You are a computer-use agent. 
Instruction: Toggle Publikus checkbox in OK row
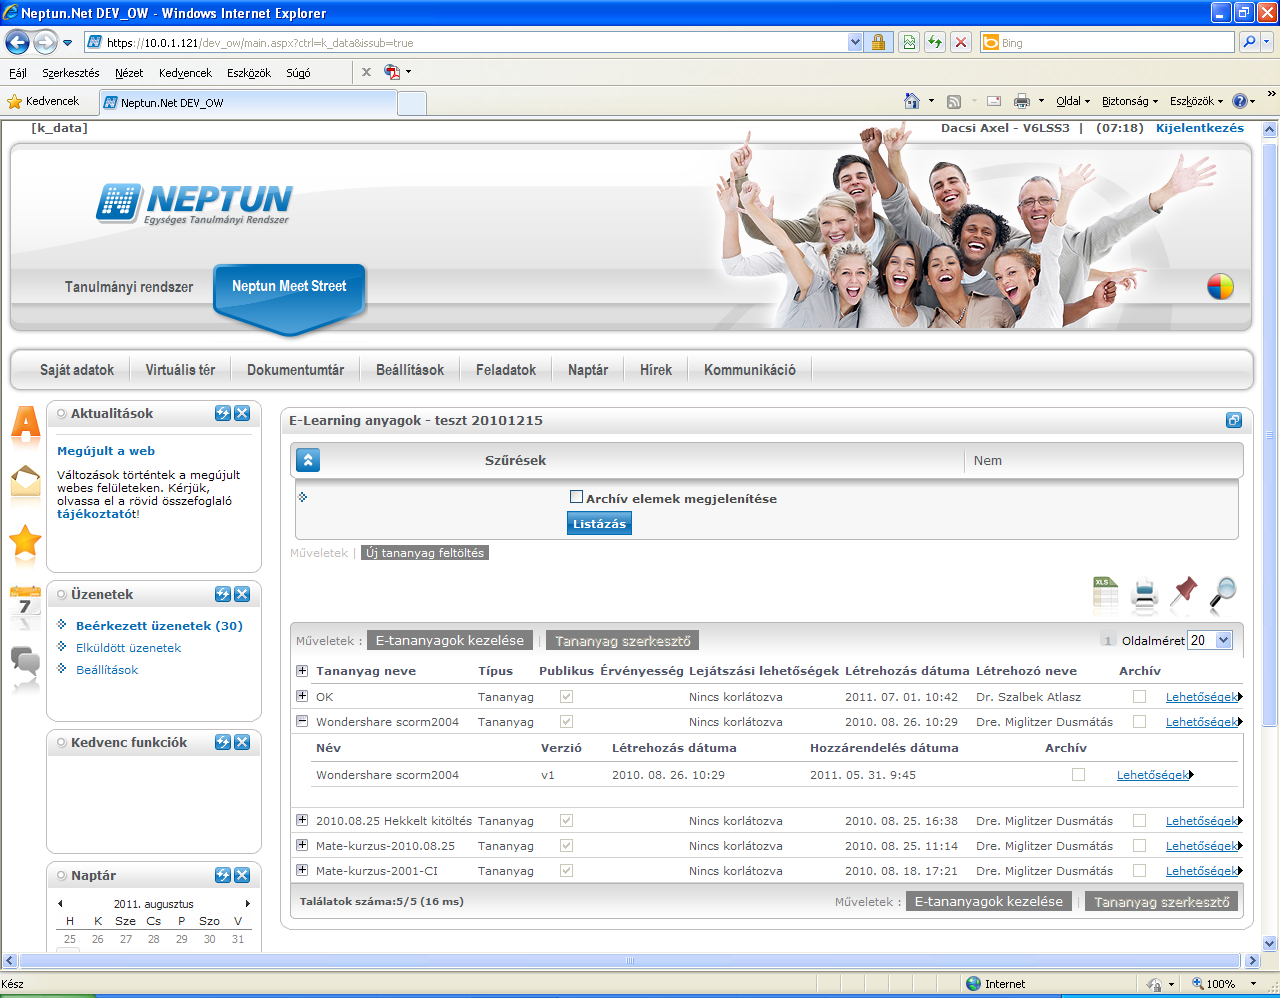[566, 697]
